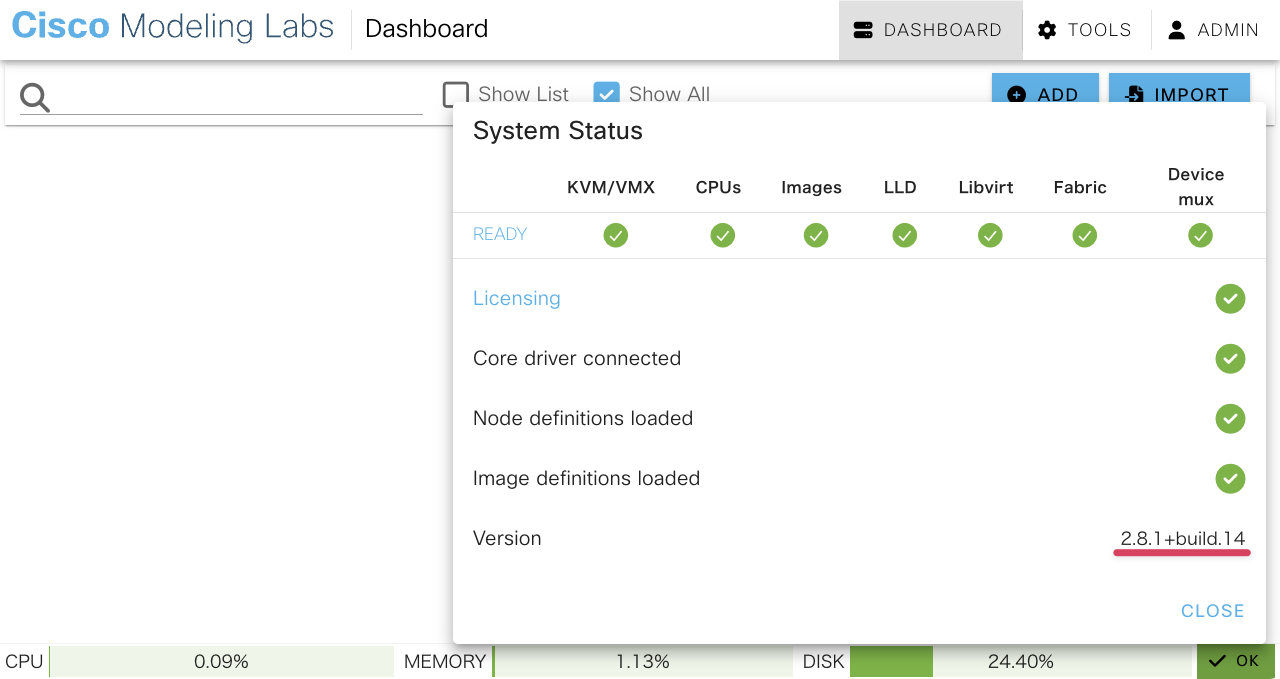Click the CPU usage bar
The width and height of the screenshot is (1280, 679).
[221, 661]
